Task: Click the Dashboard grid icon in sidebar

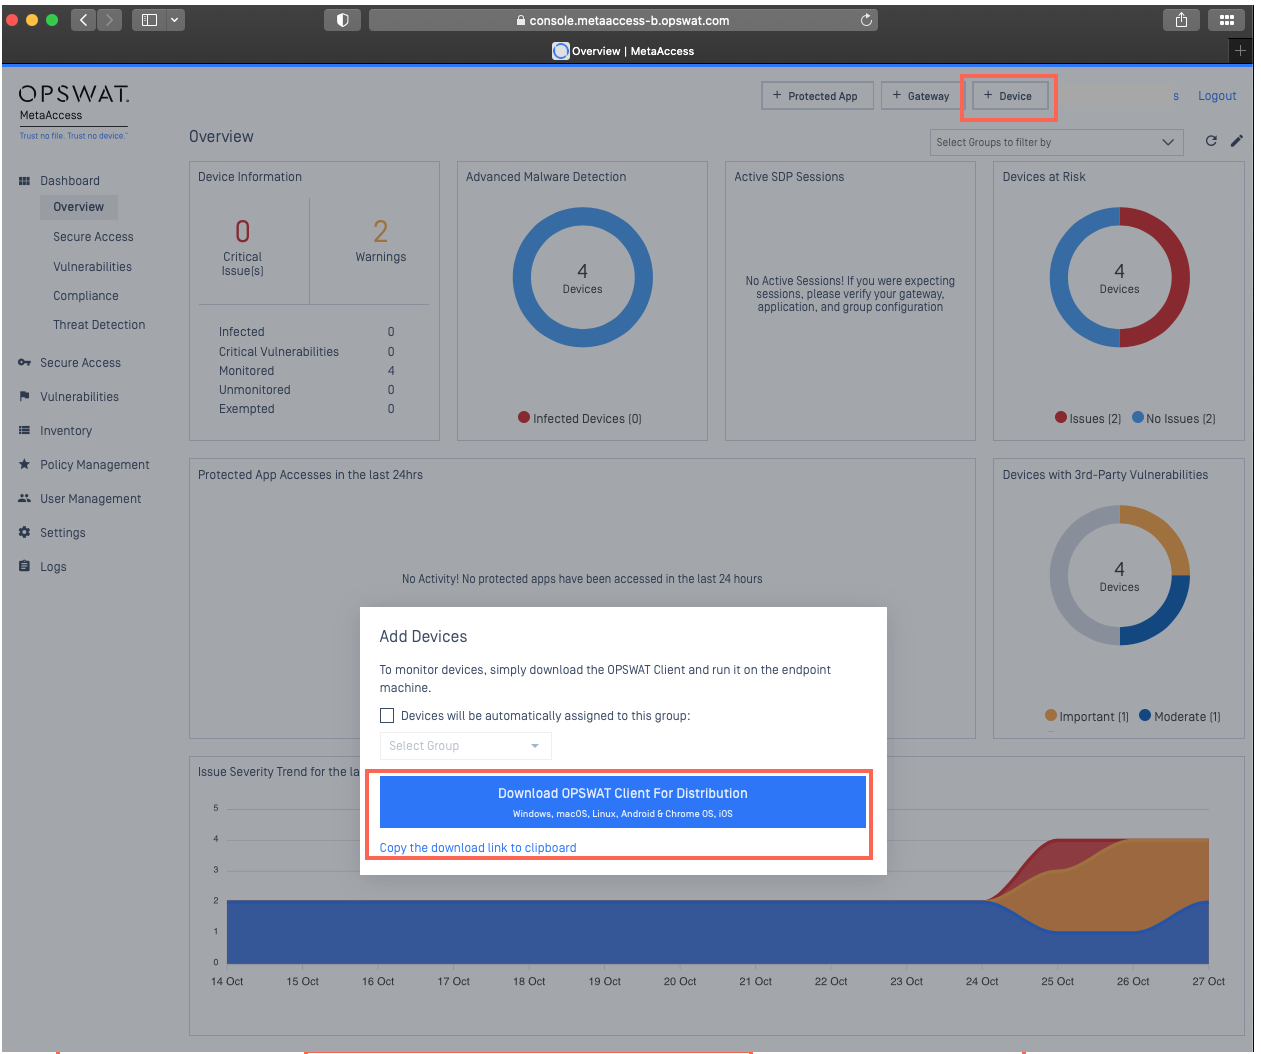Action: coord(24,181)
